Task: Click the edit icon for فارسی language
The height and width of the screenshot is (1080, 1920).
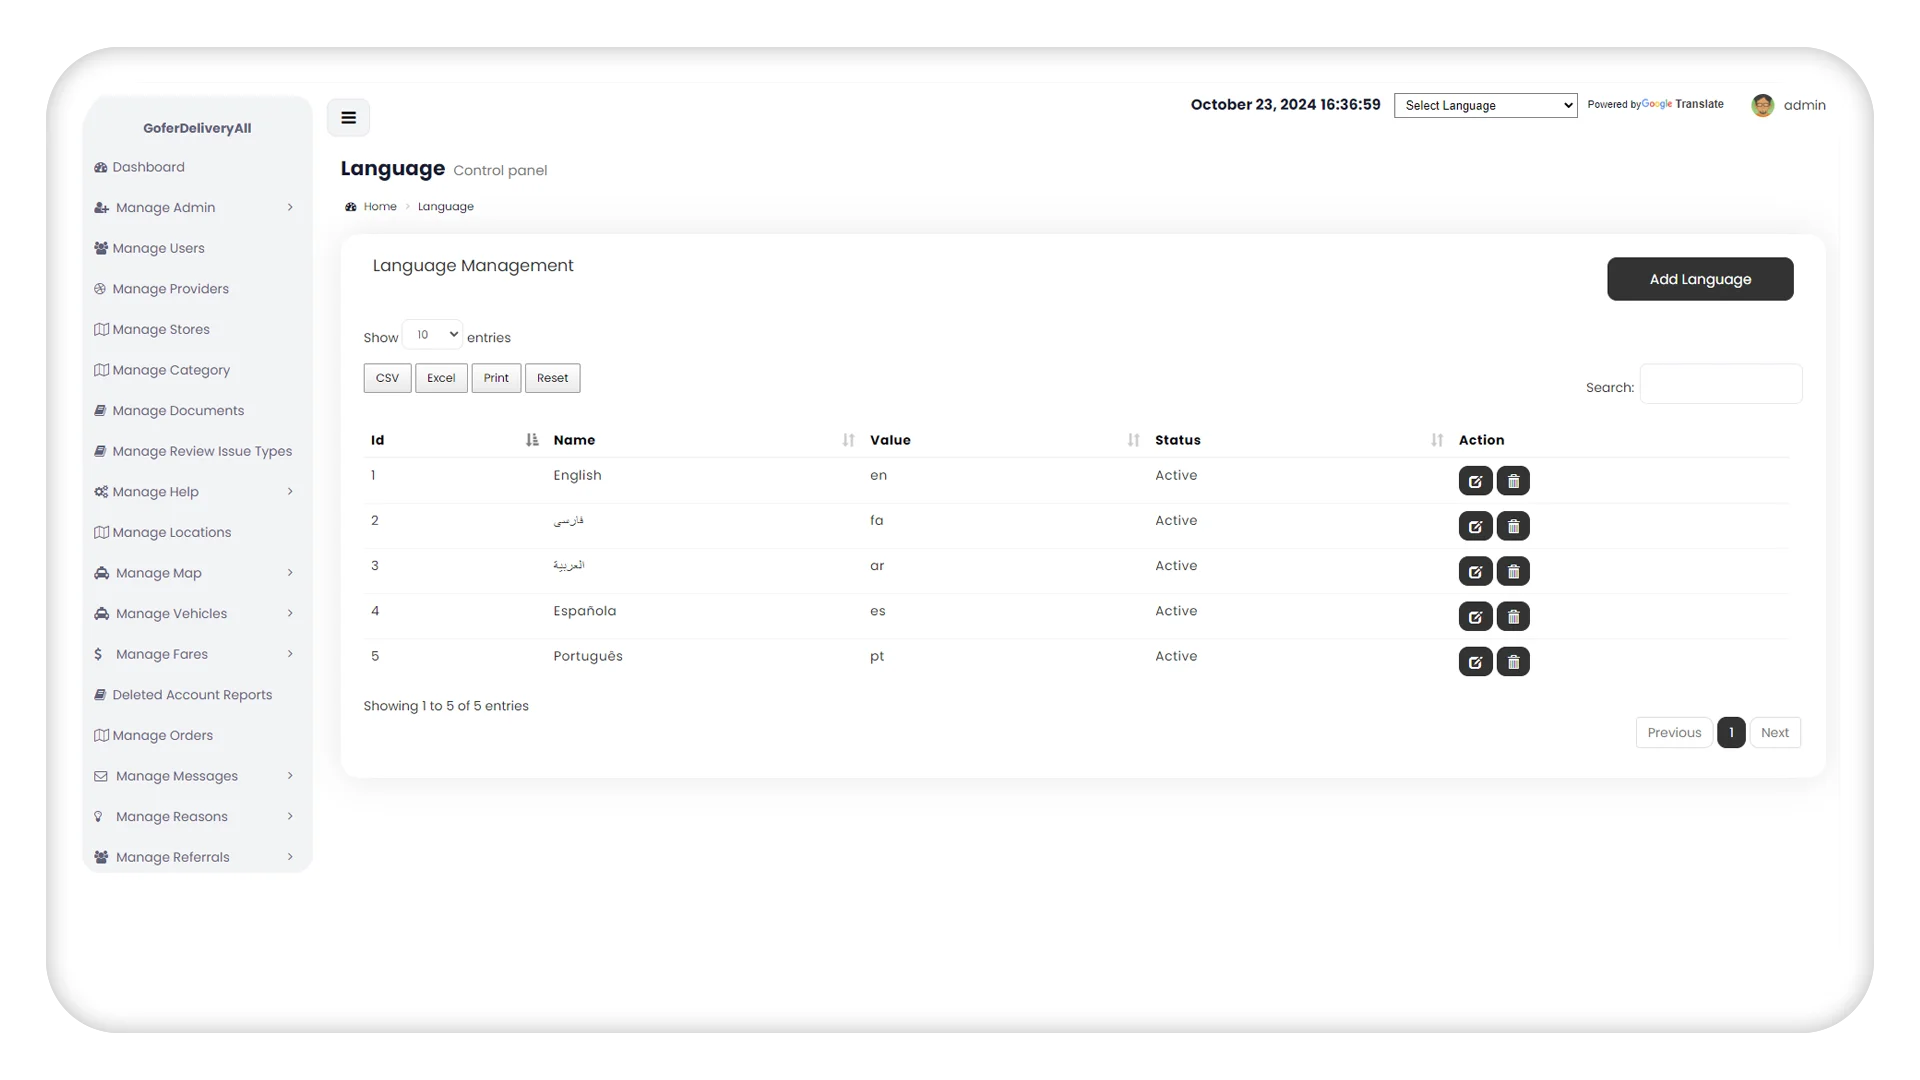Action: tap(1476, 525)
